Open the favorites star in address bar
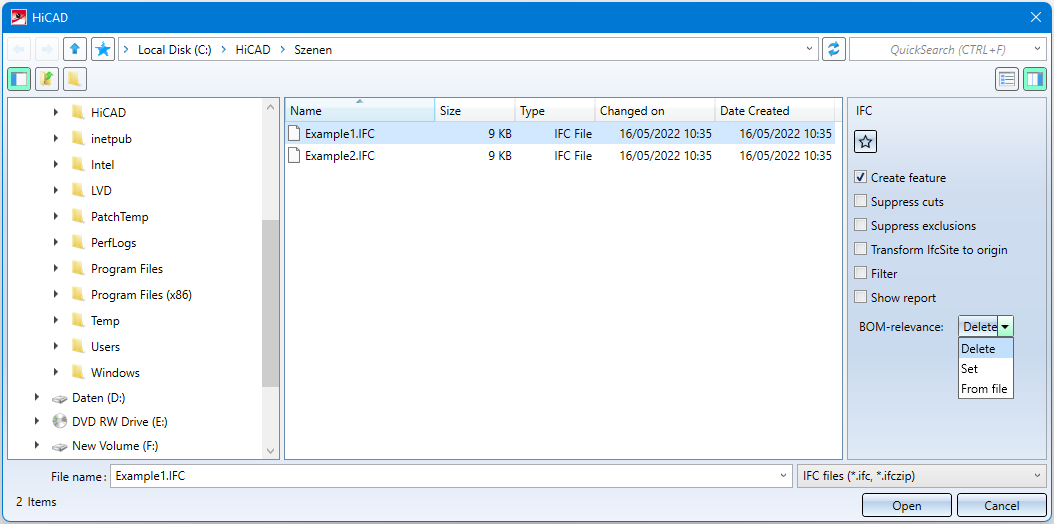Screen dimensions: 1054x524 [103, 49]
